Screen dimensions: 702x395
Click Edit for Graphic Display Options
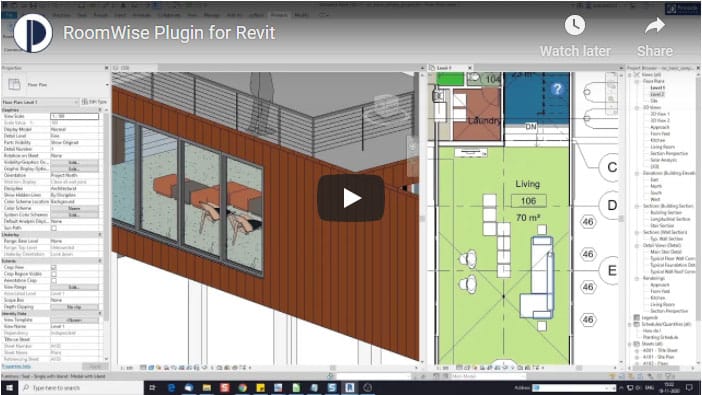pos(74,169)
